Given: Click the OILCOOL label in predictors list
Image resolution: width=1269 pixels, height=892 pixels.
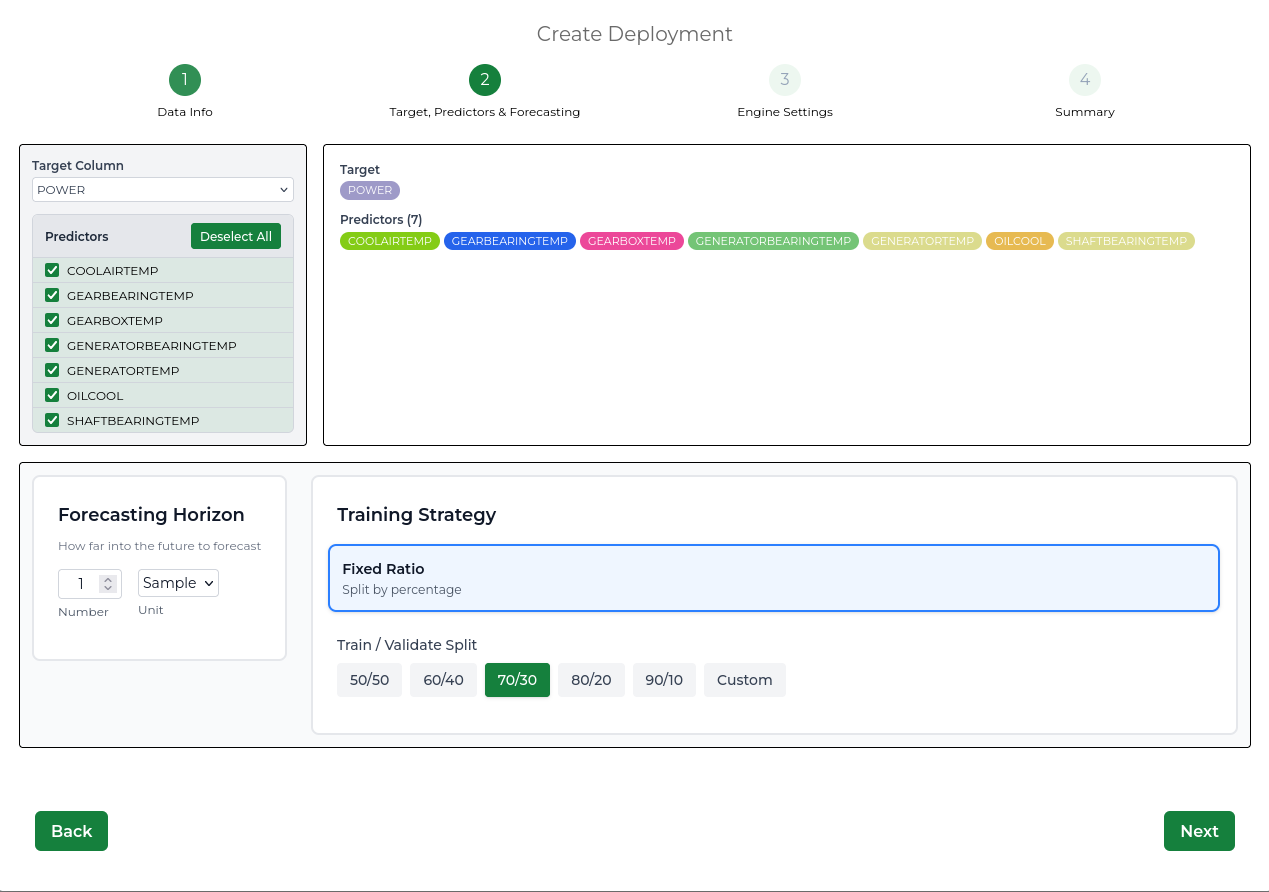Looking at the screenshot, I should tap(95, 396).
